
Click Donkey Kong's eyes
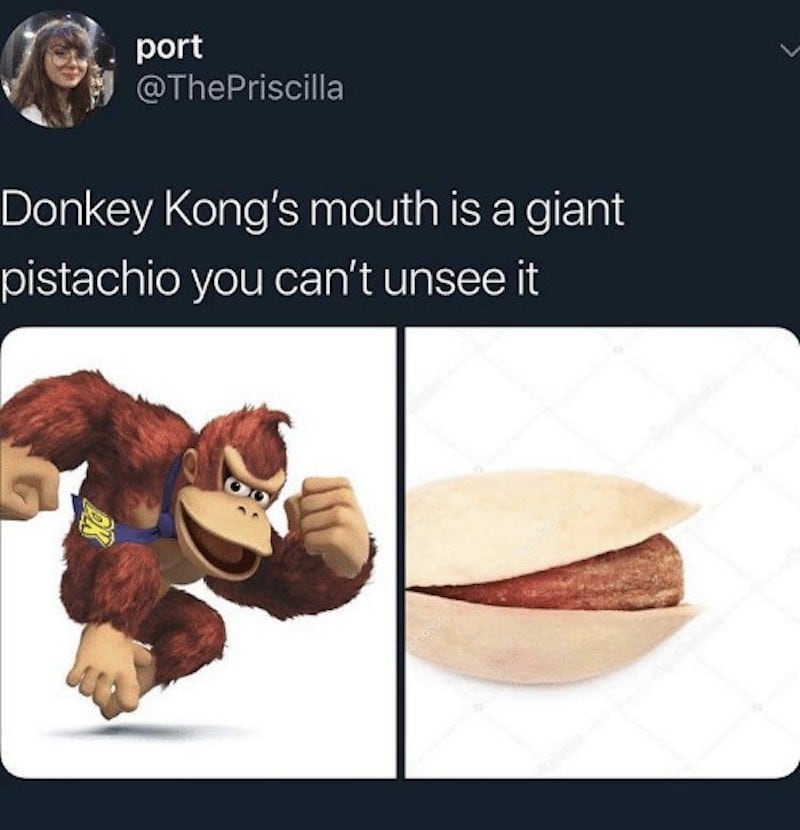(246, 489)
